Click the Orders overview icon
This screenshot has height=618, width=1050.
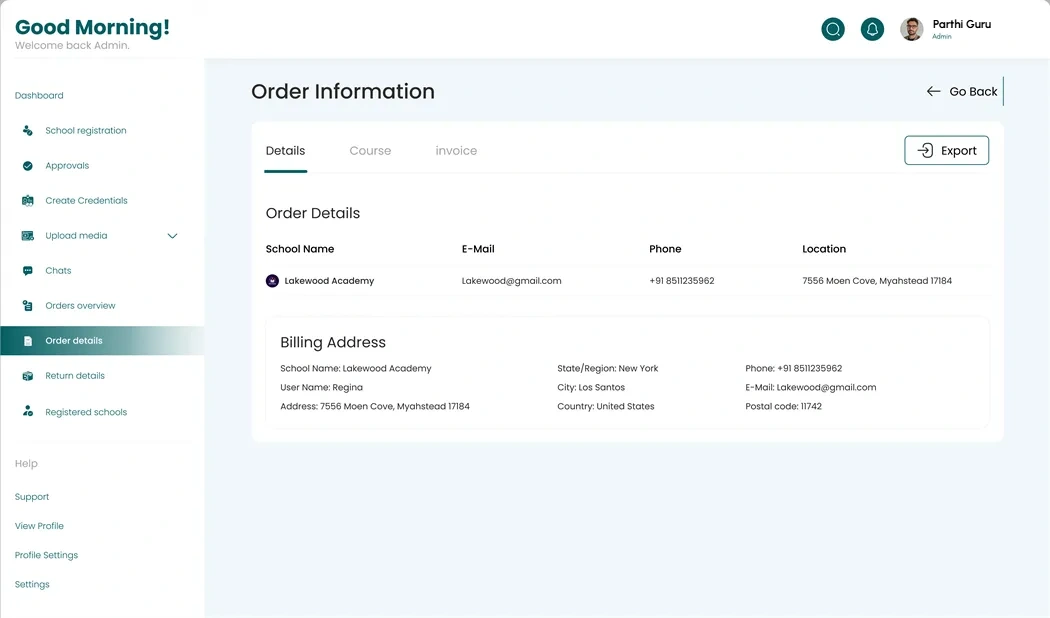[x=27, y=305]
